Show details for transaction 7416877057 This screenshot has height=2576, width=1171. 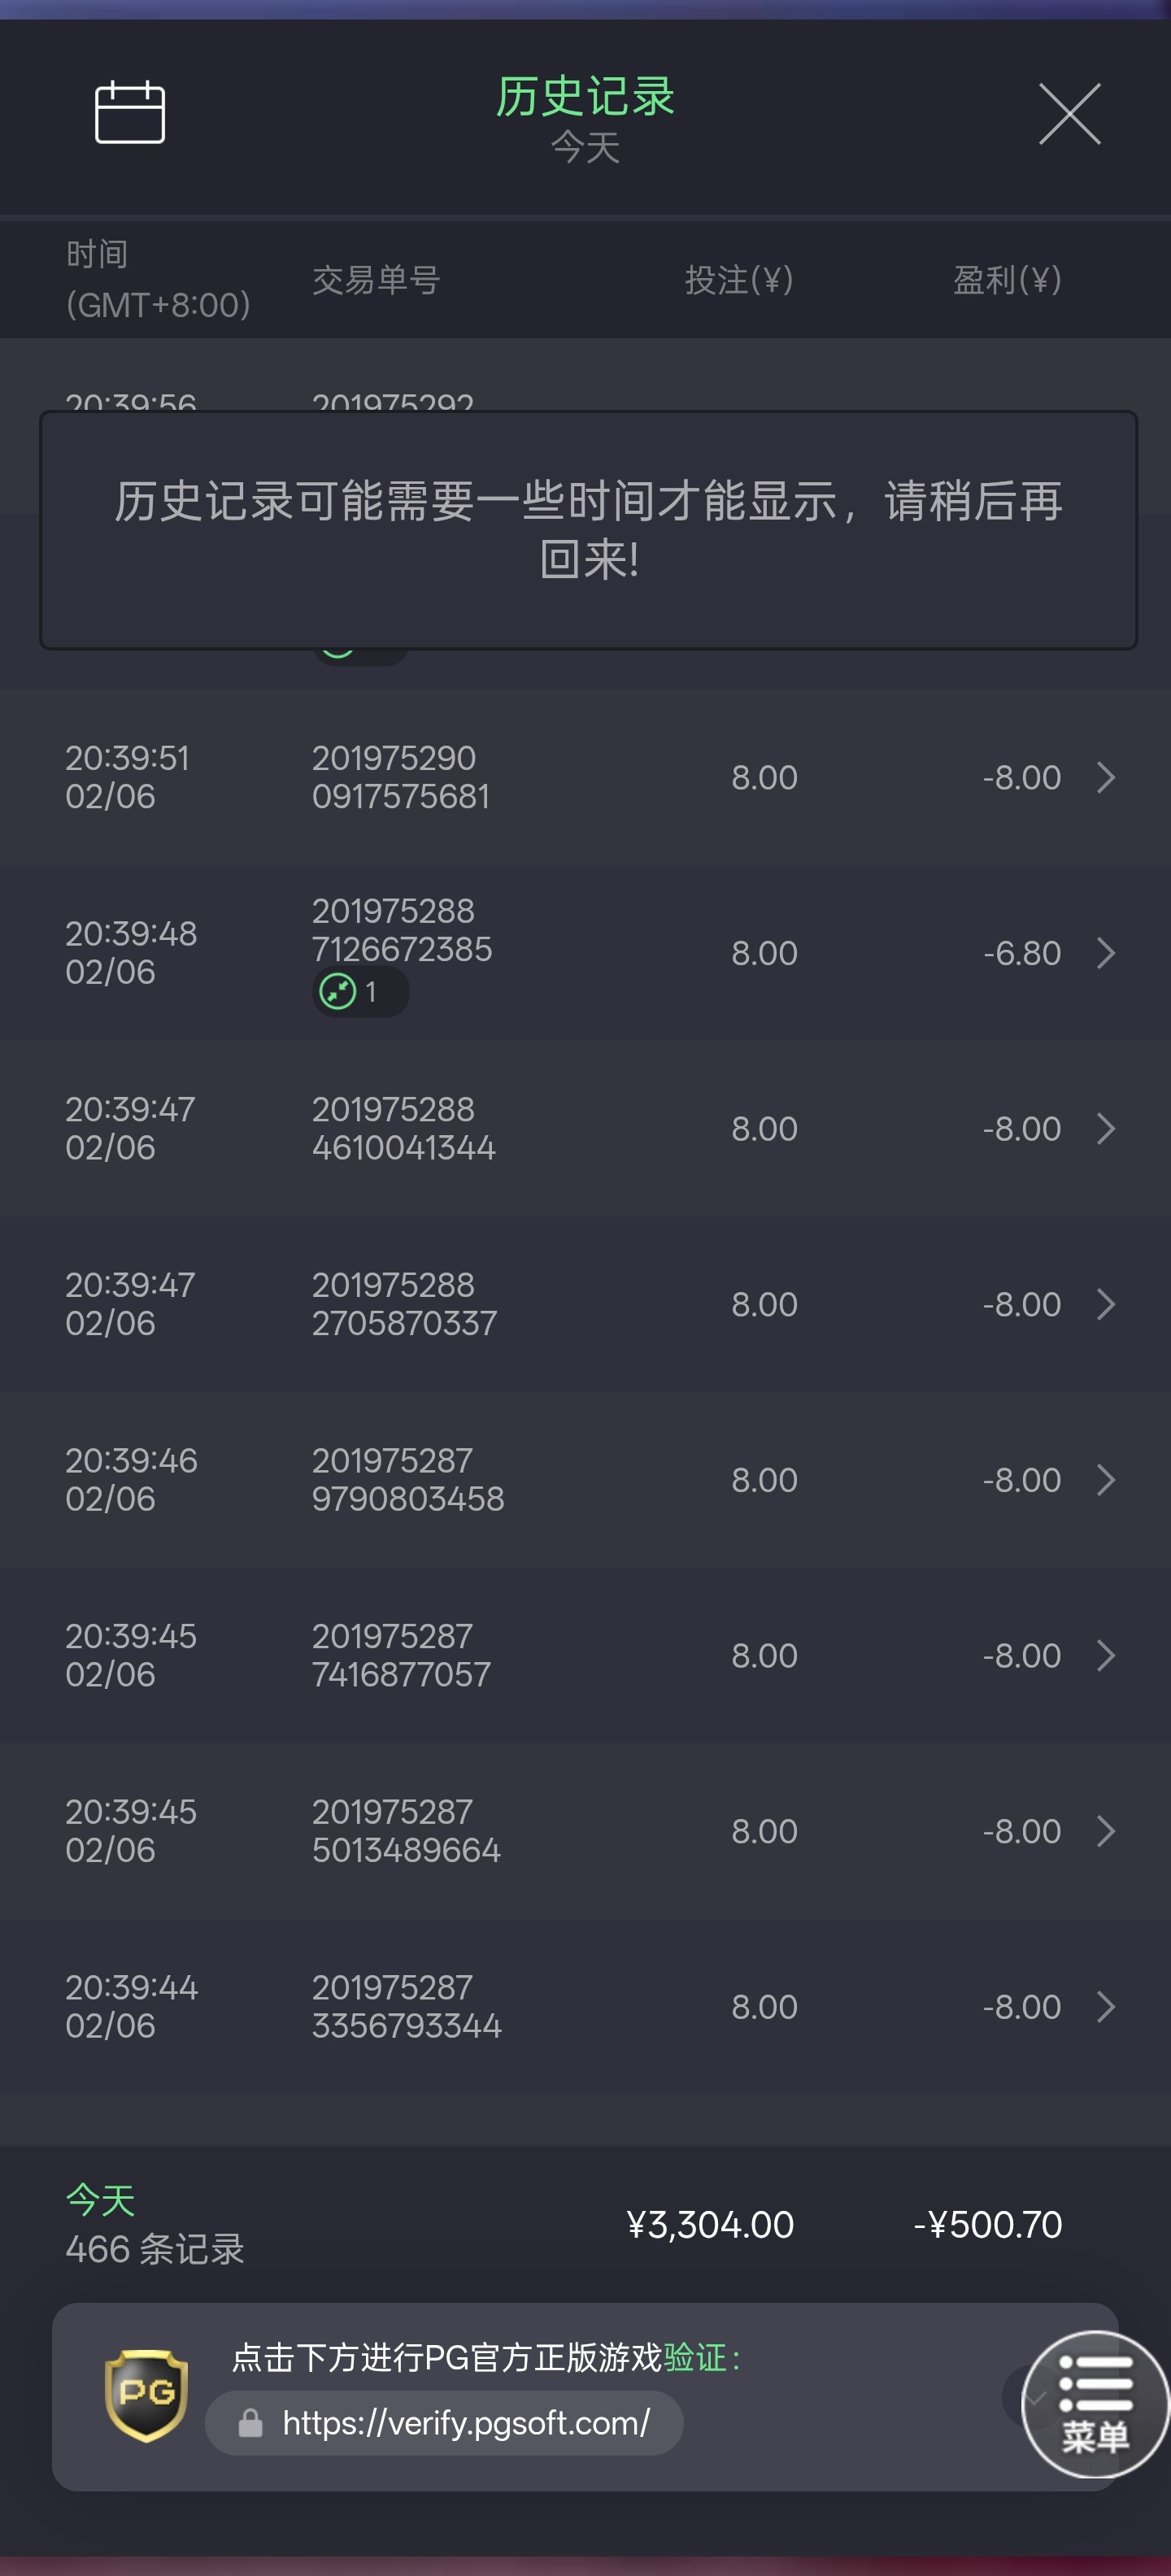1105,1655
